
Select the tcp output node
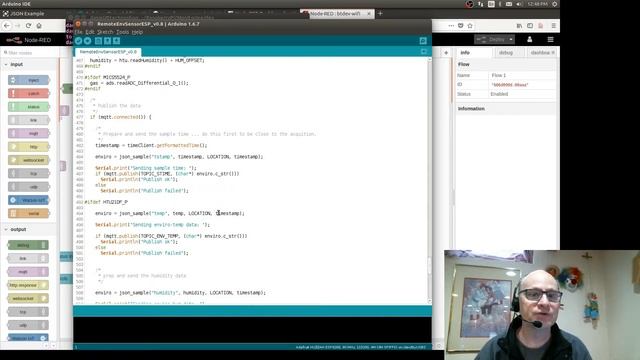(x=28, y=312)
